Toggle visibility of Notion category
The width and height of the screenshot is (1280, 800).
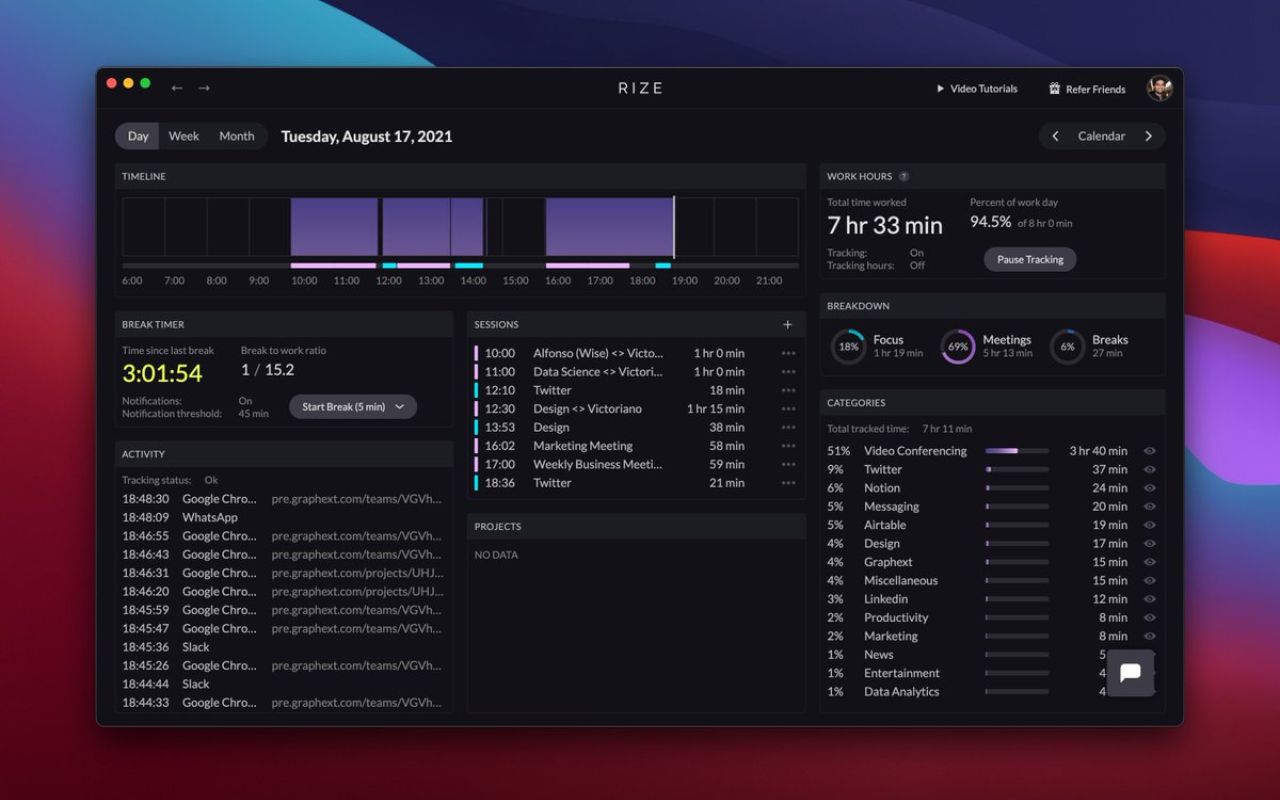tap(1150, 488)
